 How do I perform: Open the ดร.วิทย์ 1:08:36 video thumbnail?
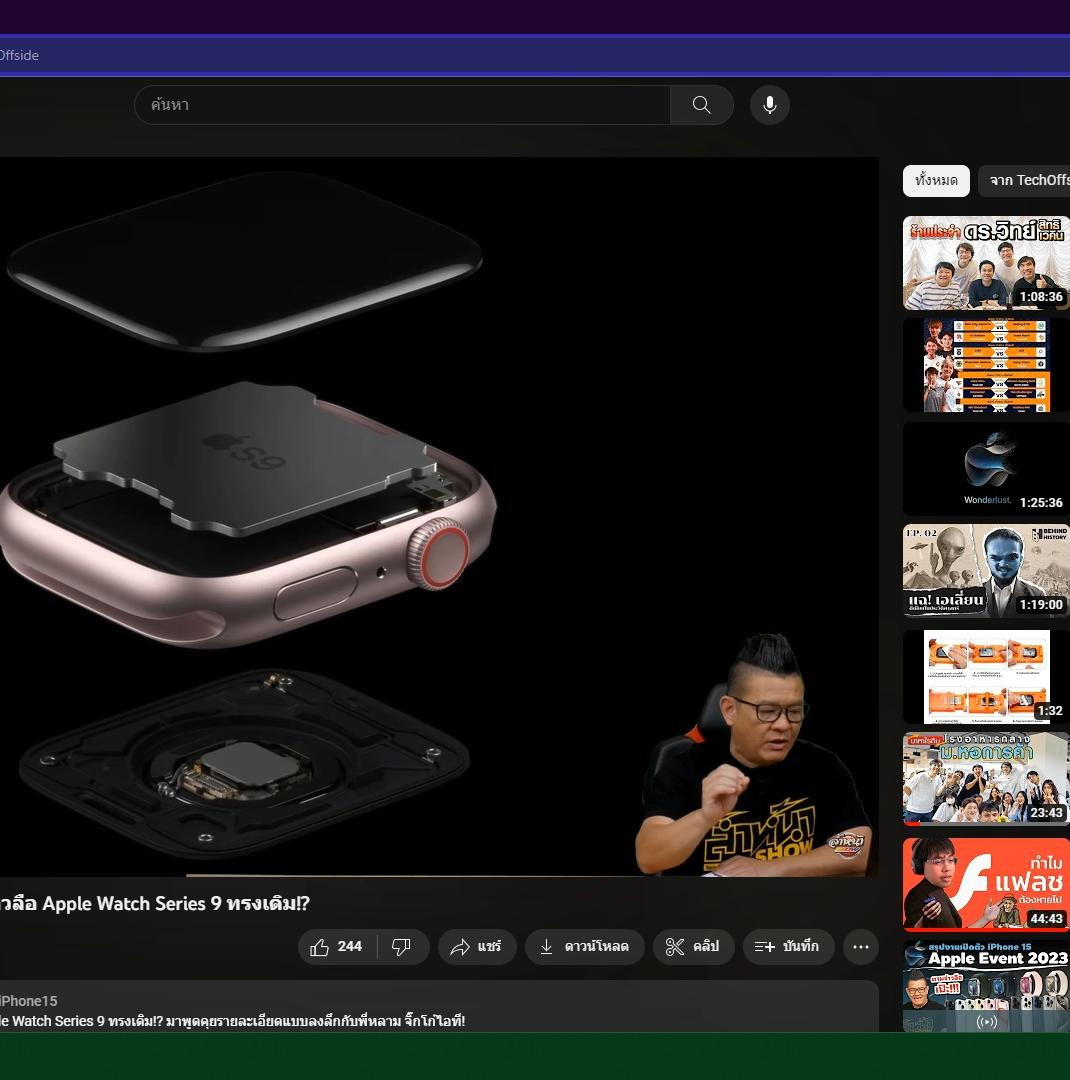click(x=986, y=262)
